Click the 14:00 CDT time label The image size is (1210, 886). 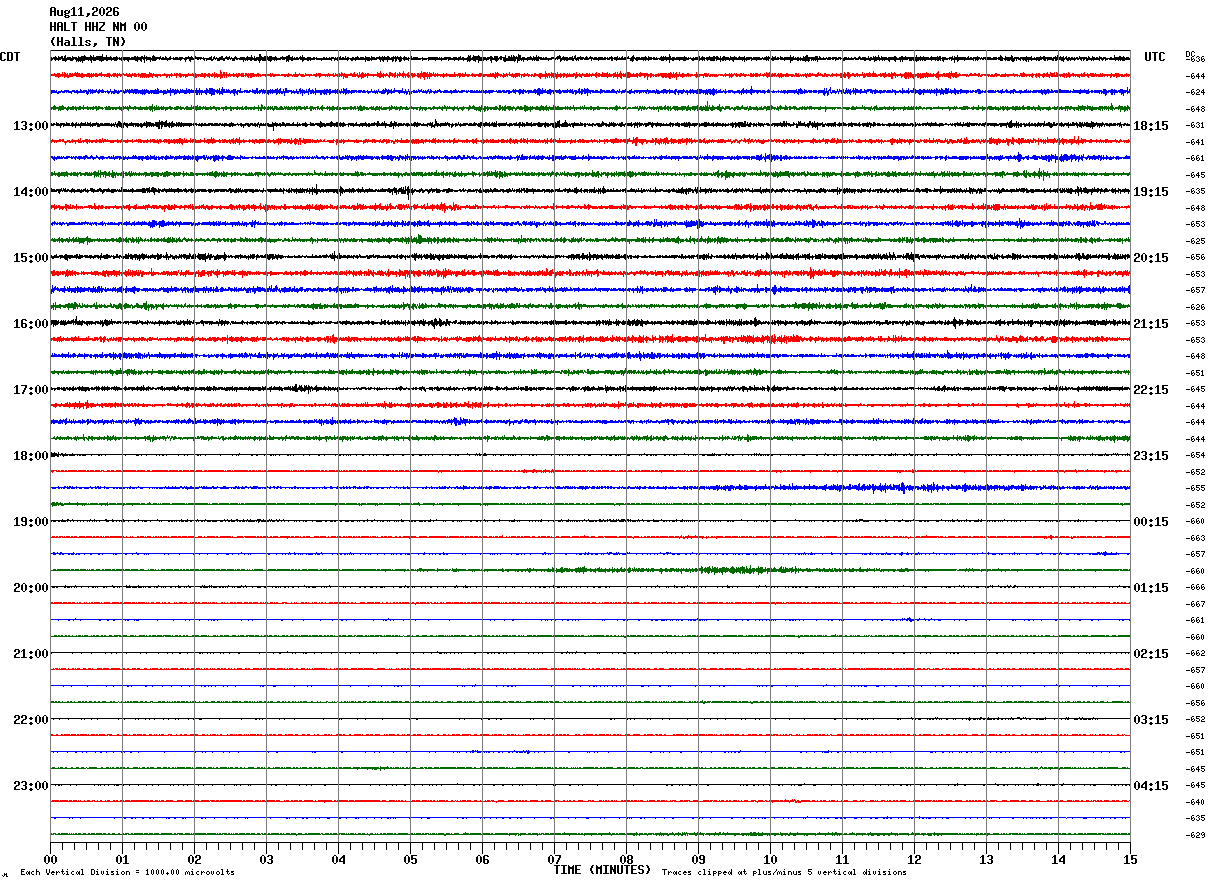pos(30,192)
